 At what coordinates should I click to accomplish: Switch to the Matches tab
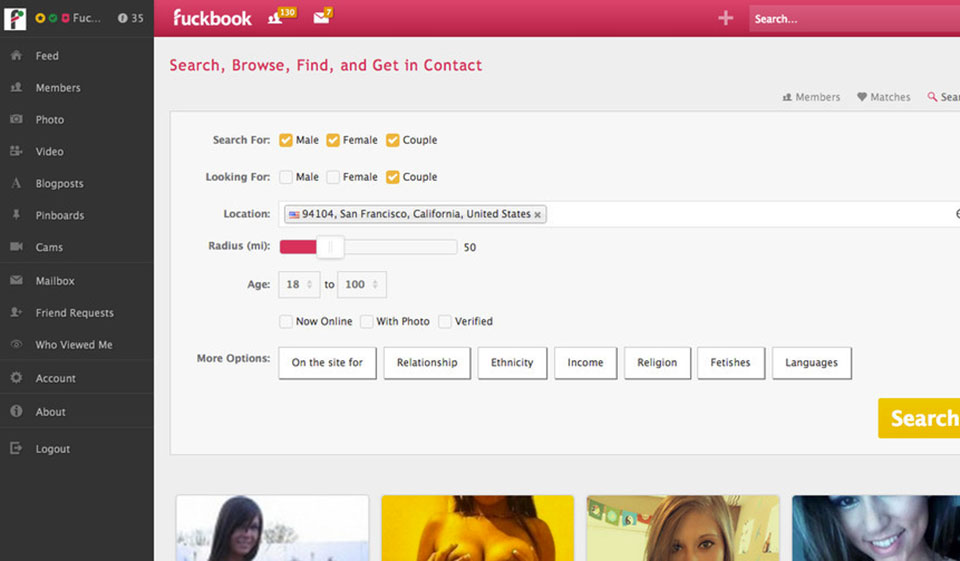click(x=884, y=97)
